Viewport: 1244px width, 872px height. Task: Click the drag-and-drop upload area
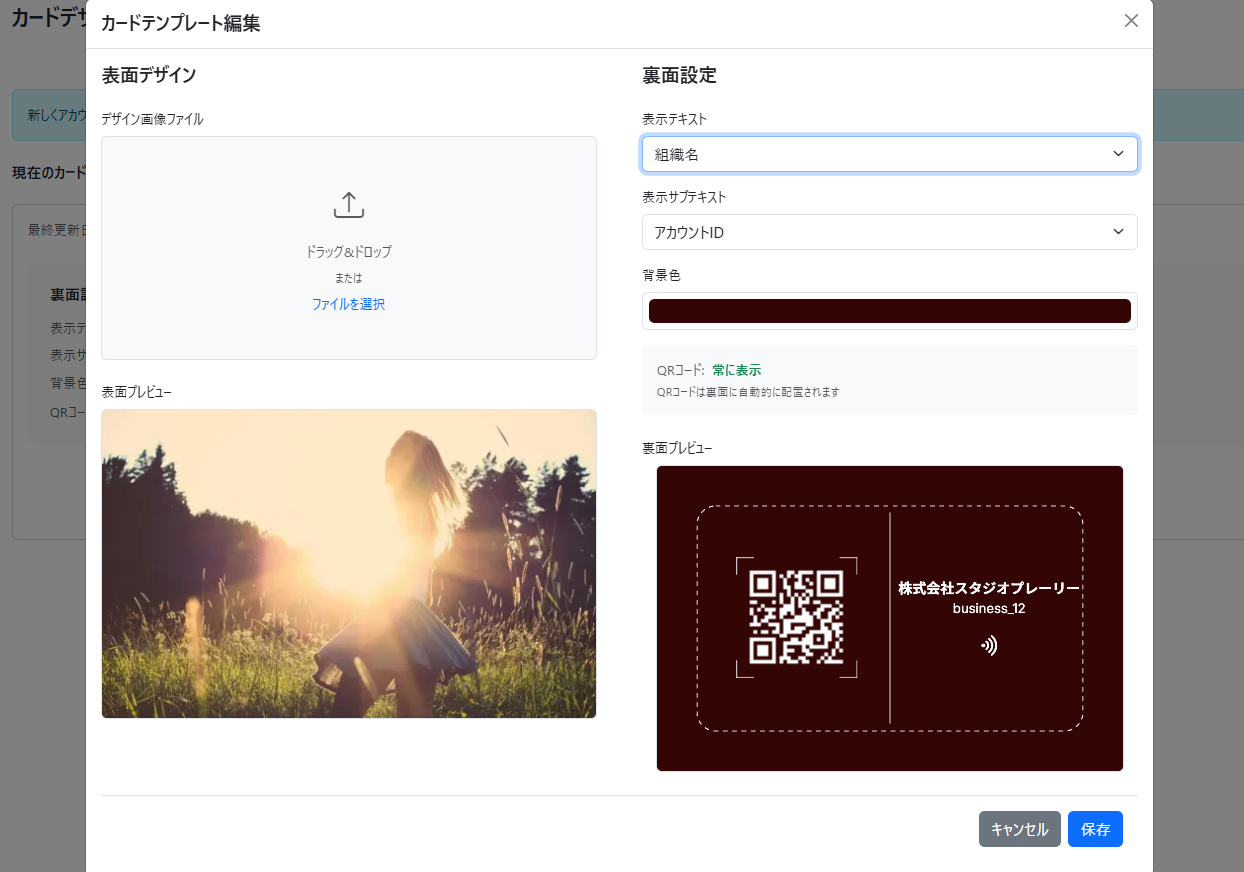pyautogui.click(x=349, y=248)
